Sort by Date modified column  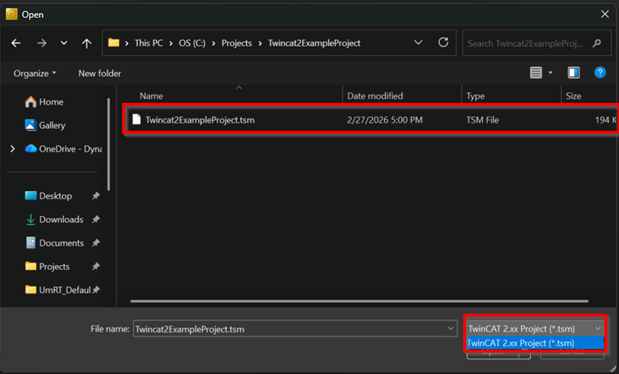[375, 96]
